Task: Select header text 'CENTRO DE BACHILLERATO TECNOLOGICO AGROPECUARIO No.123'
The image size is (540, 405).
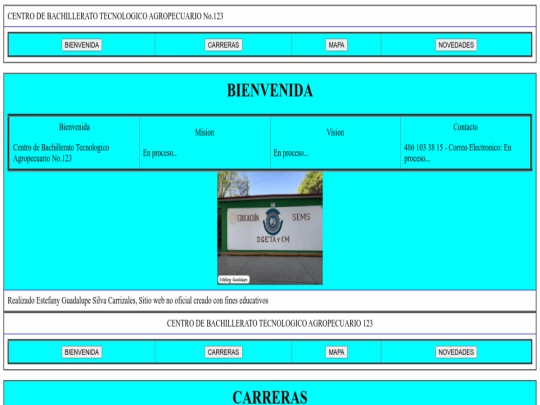Action: point(115,16)
